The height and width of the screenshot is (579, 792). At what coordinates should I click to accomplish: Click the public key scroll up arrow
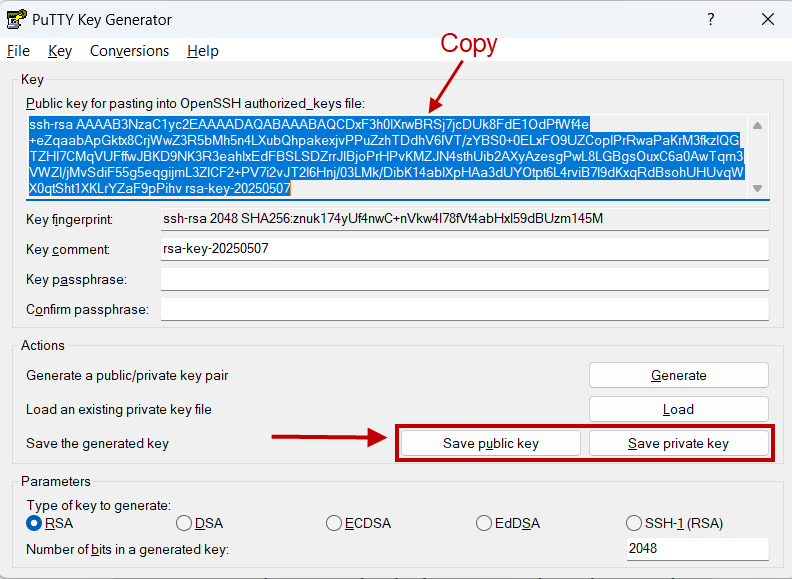coord(757,125)
